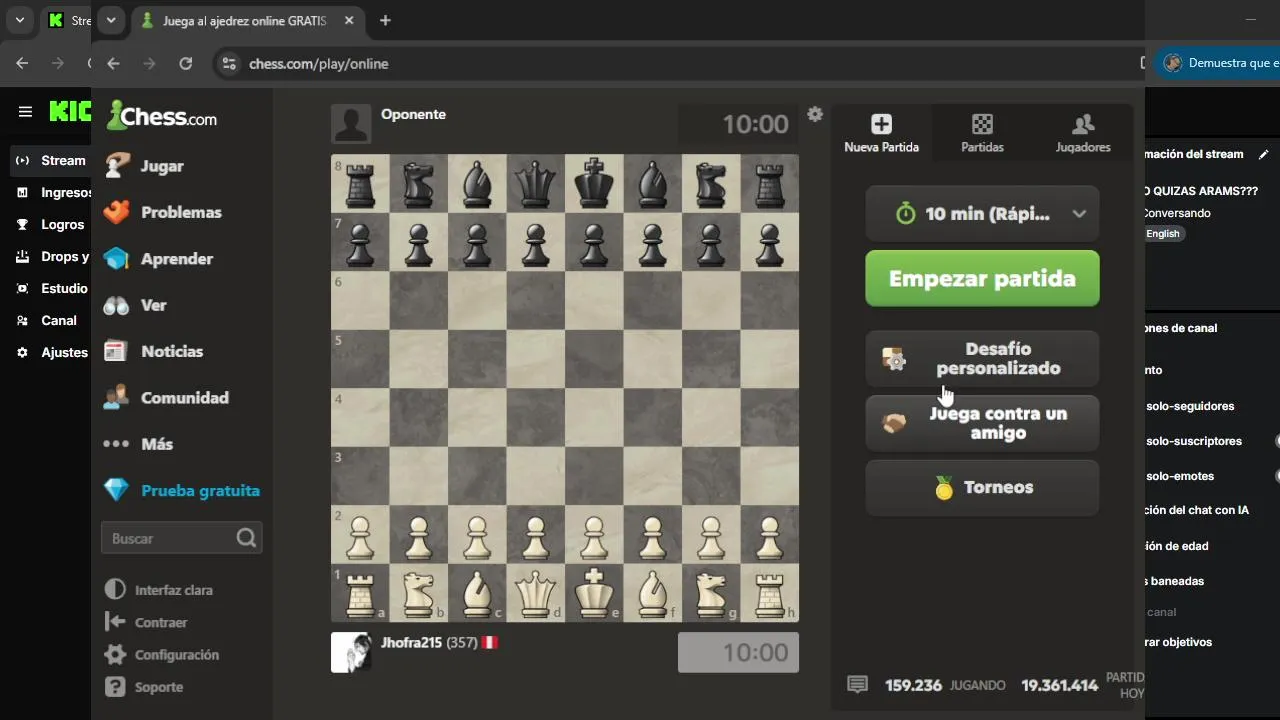1280x720 pixels.
Task: Select the white queen on d1
Action: (x=535, y=593)
